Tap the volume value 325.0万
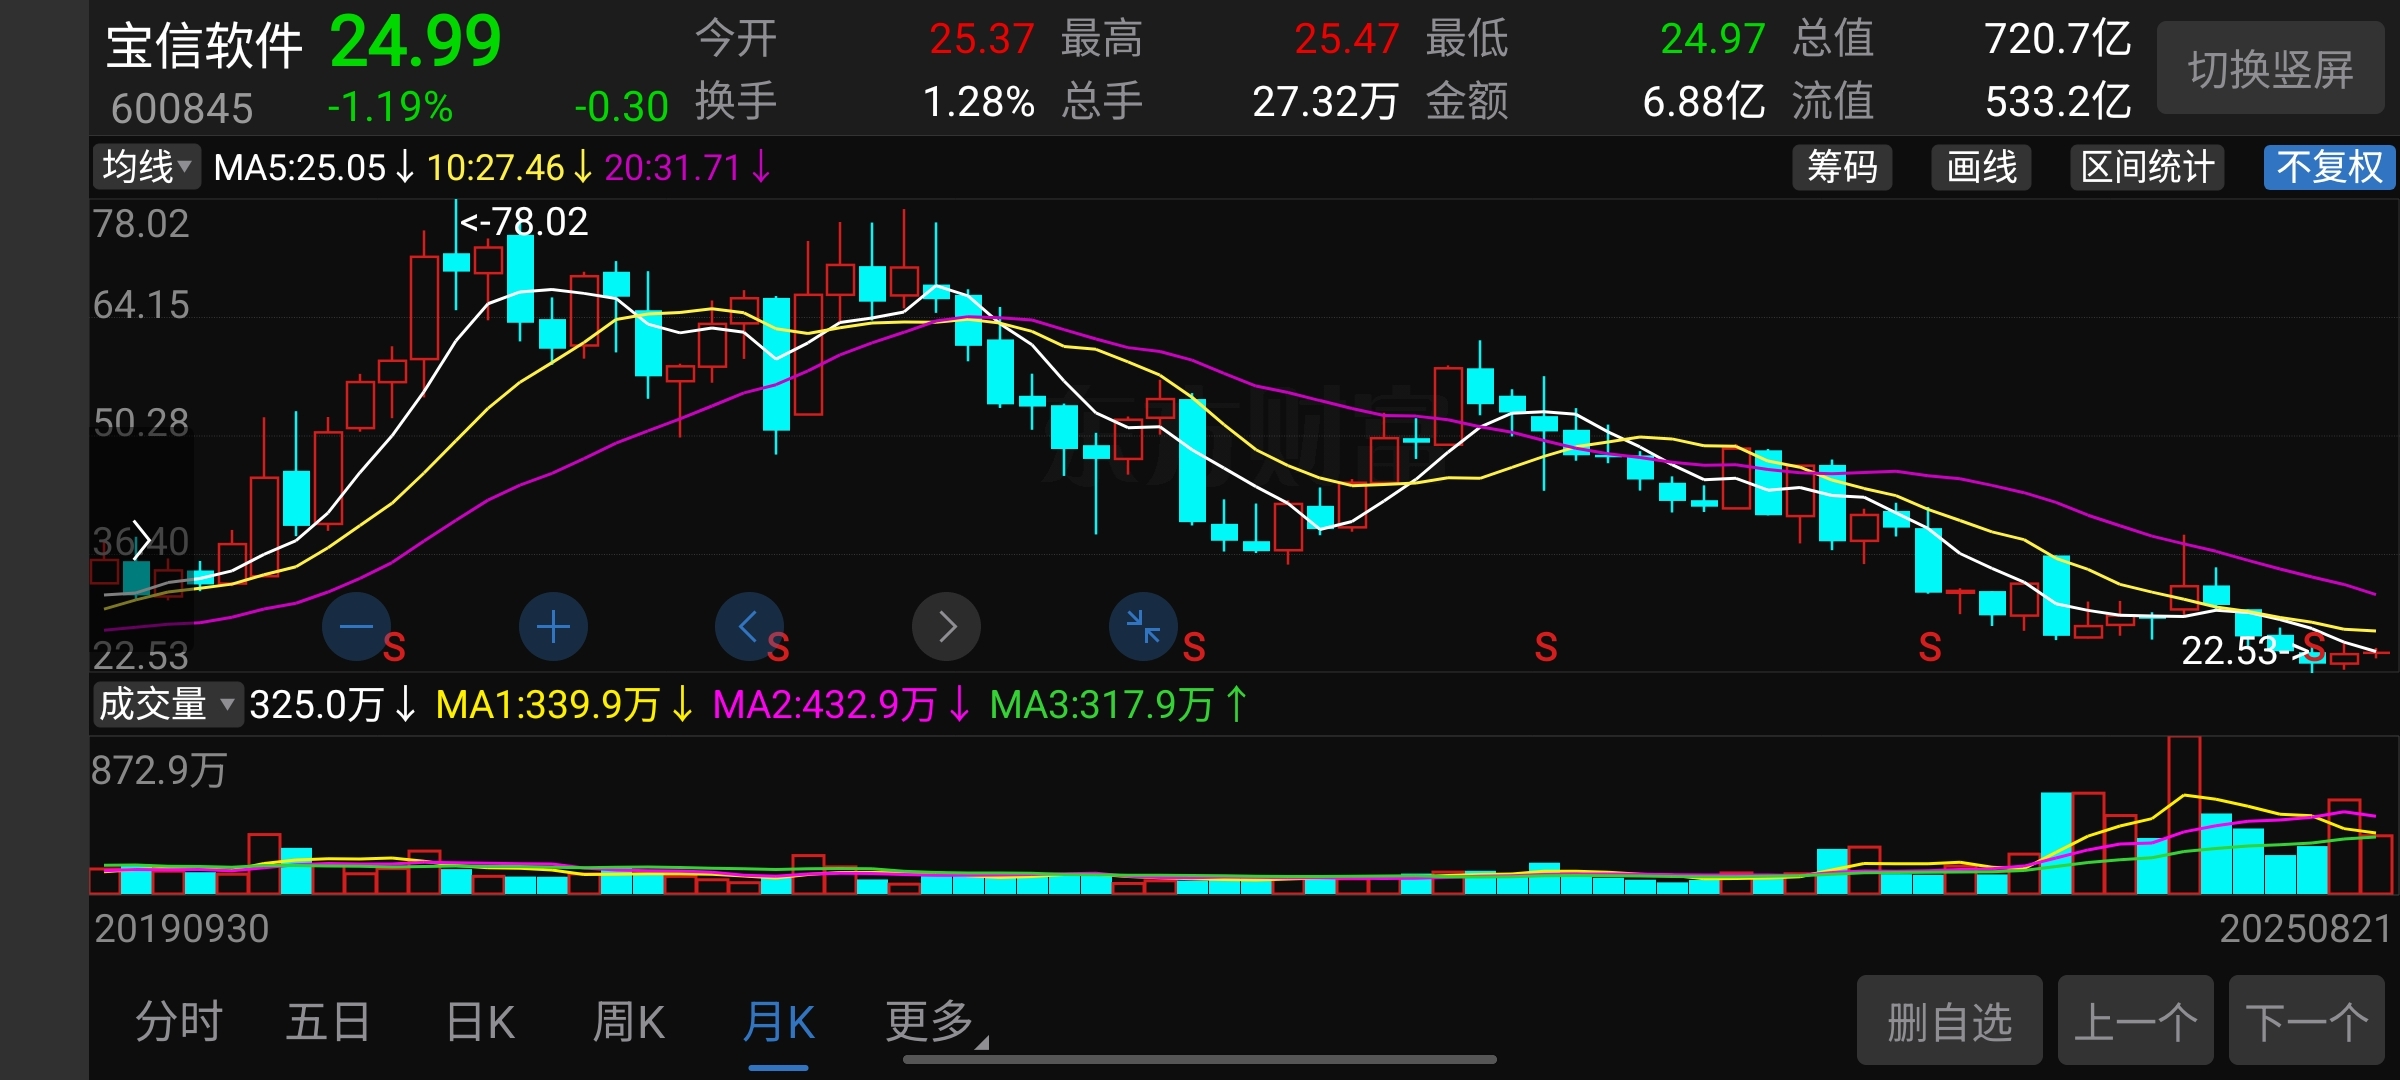Viewport: 2400px width, 1080px height. click(316, 705)
